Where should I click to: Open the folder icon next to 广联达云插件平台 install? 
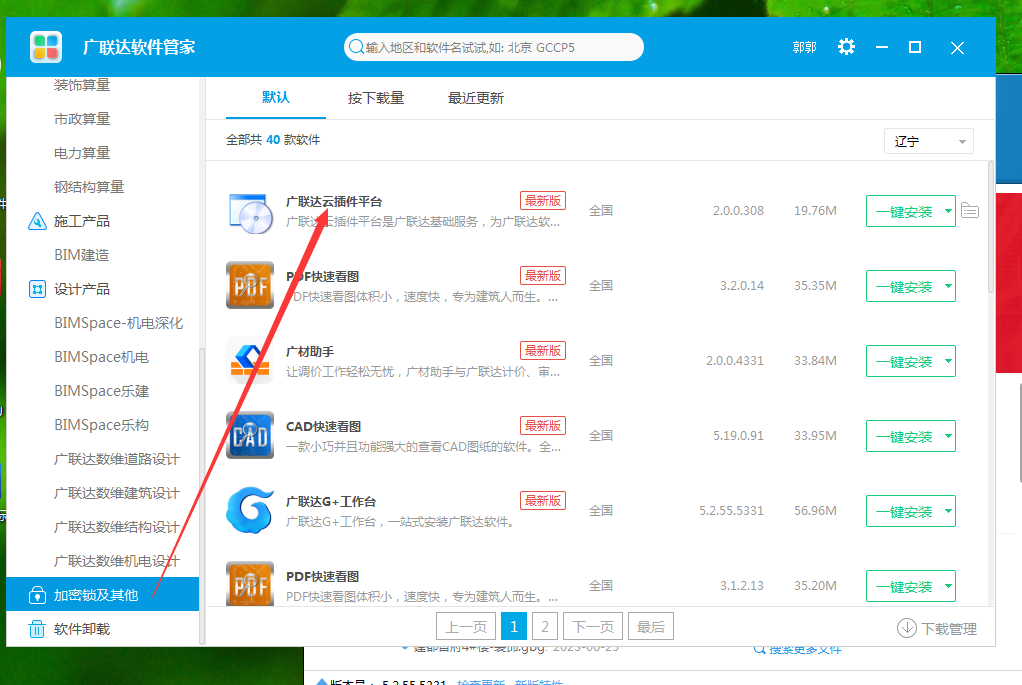click(970, 211)
